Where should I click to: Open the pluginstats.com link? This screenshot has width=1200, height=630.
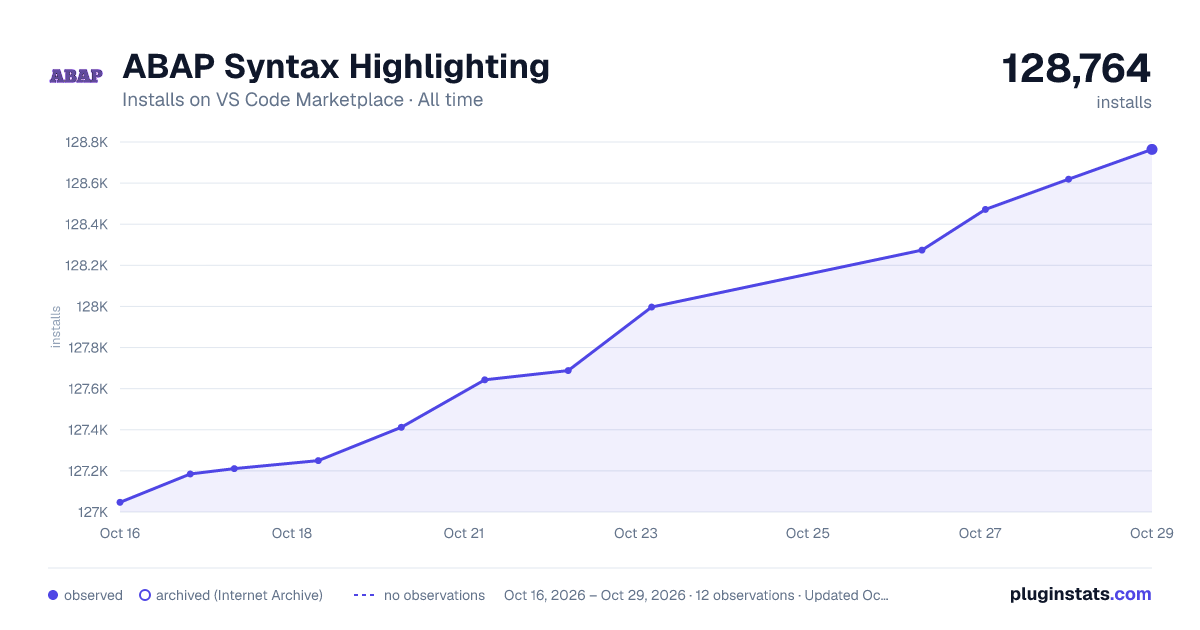click(x=1081, y=594)
